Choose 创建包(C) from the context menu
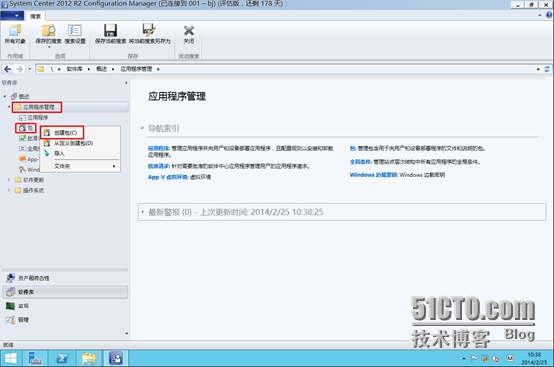 coord(80,133)
